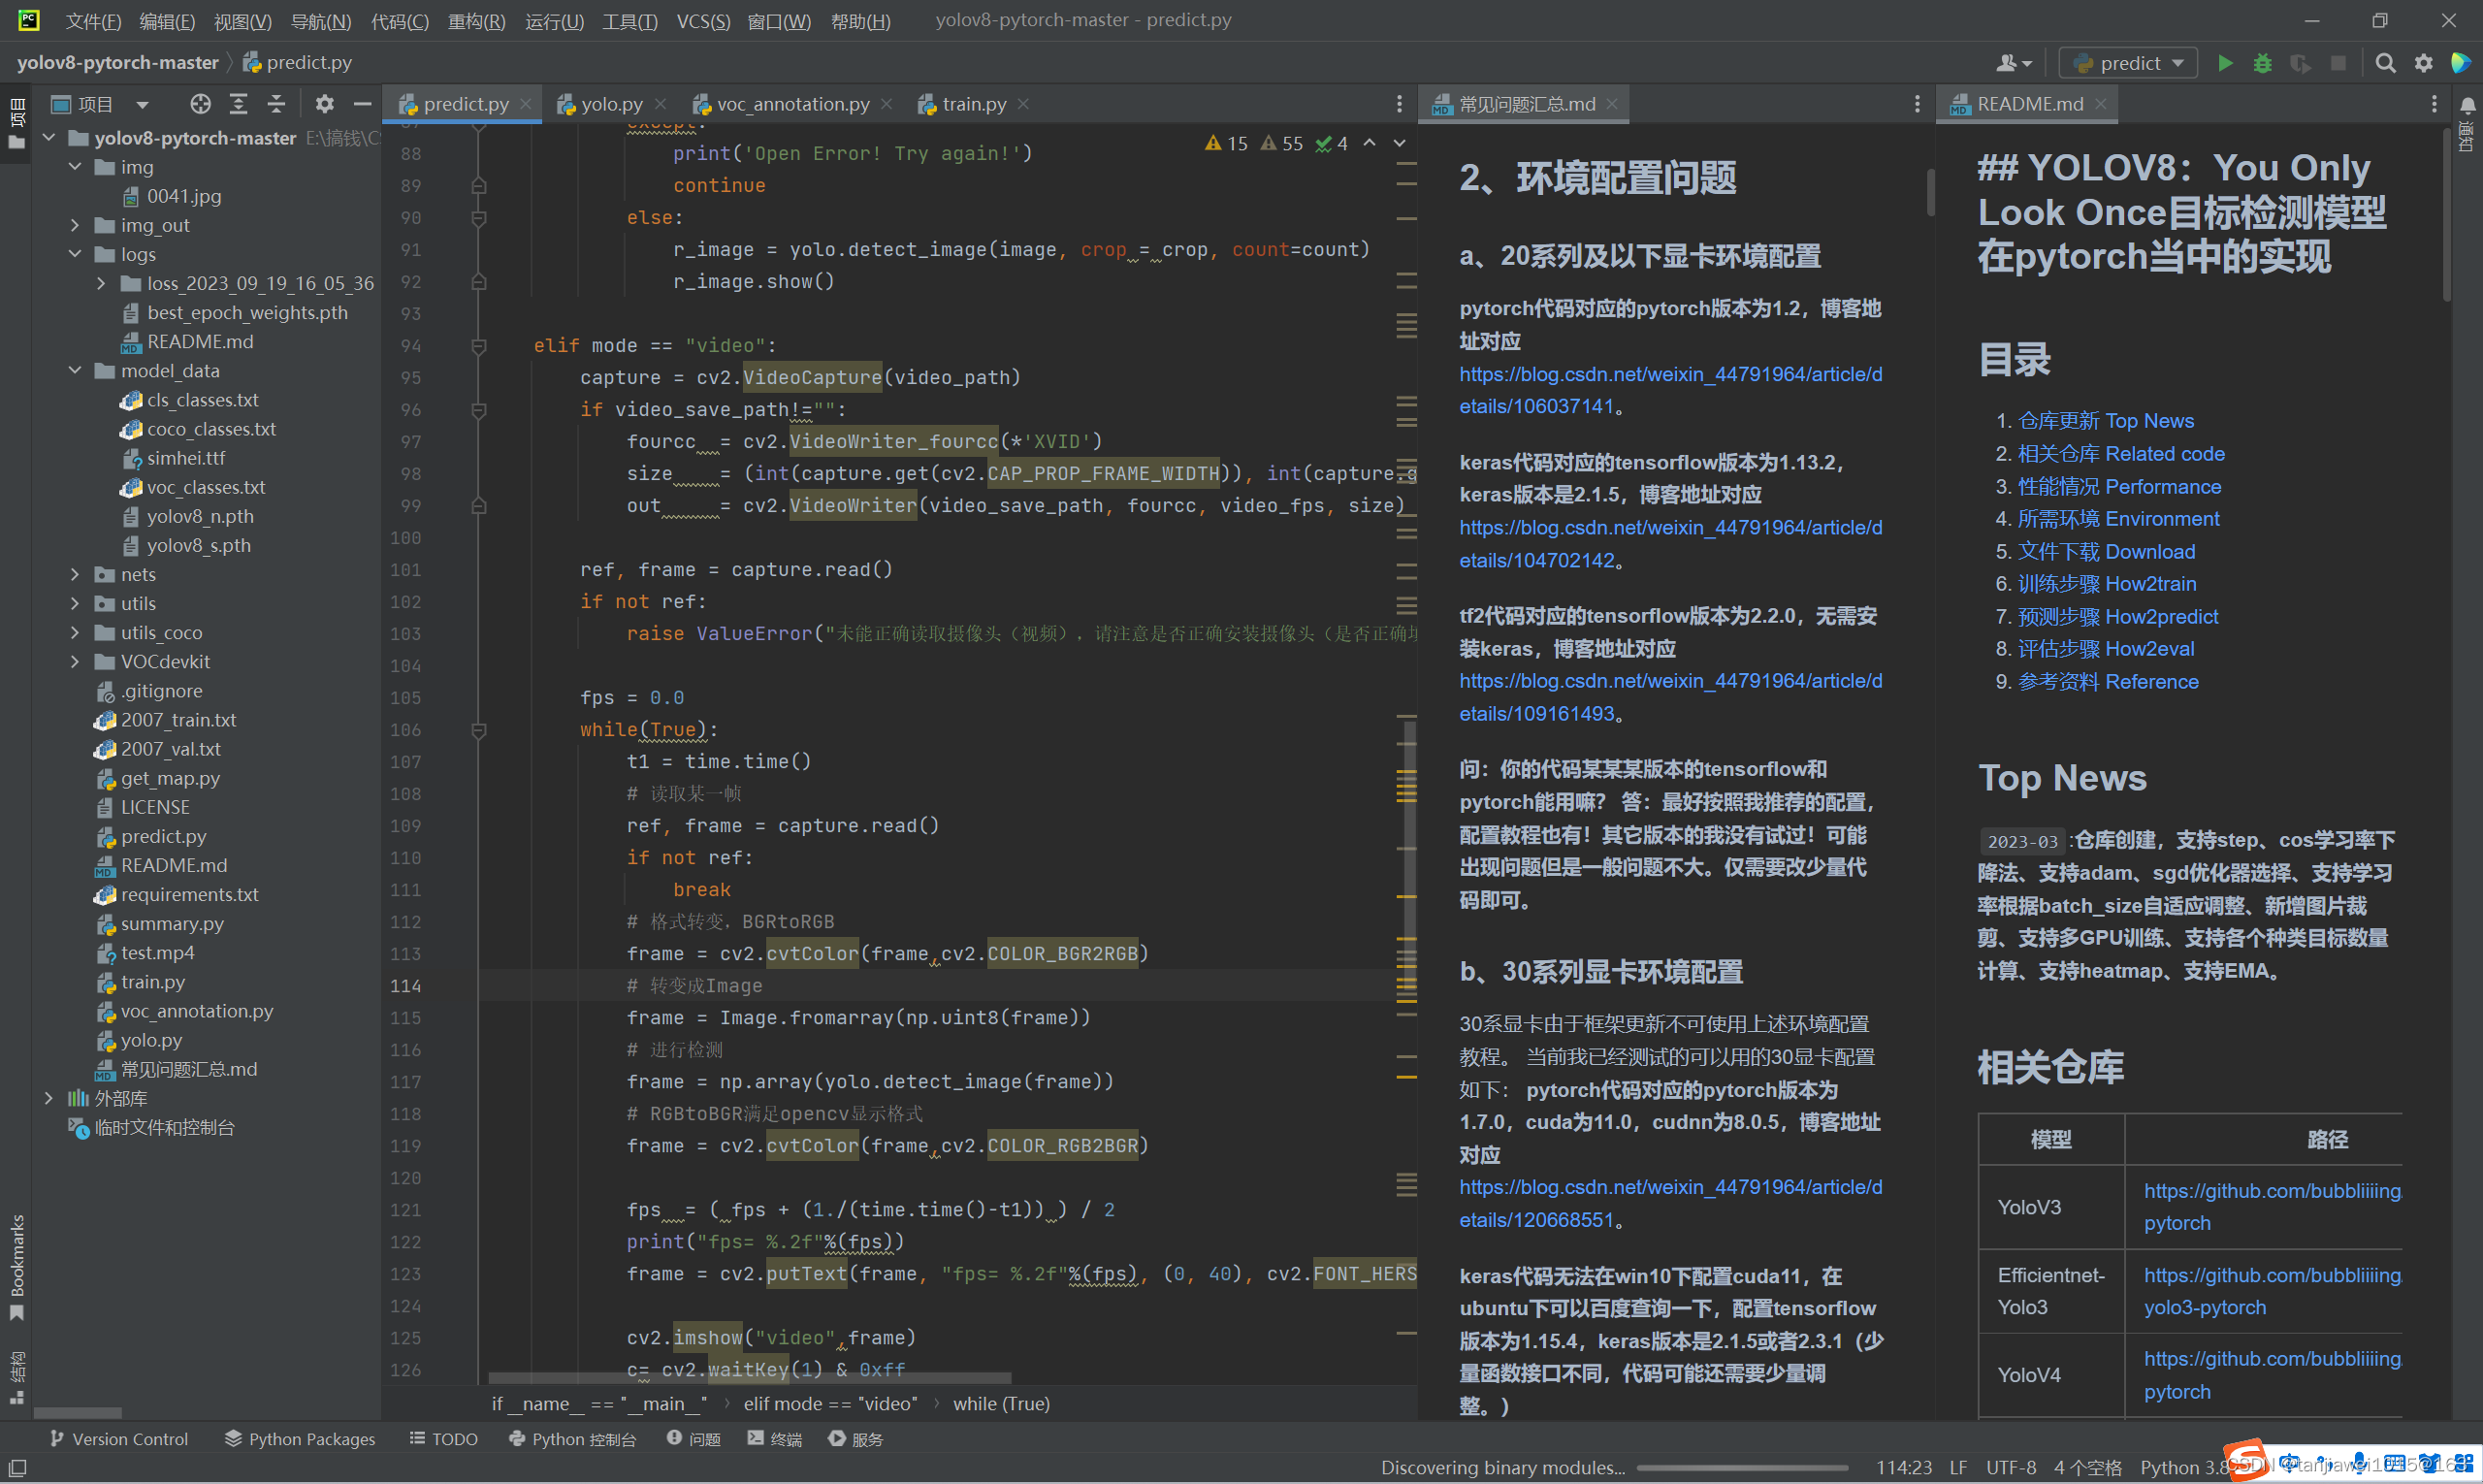Go to next highlighted error arrow
The height and width of the screenshot is (1484, 2483).
pyautogui.click(x=1399, y=143)
